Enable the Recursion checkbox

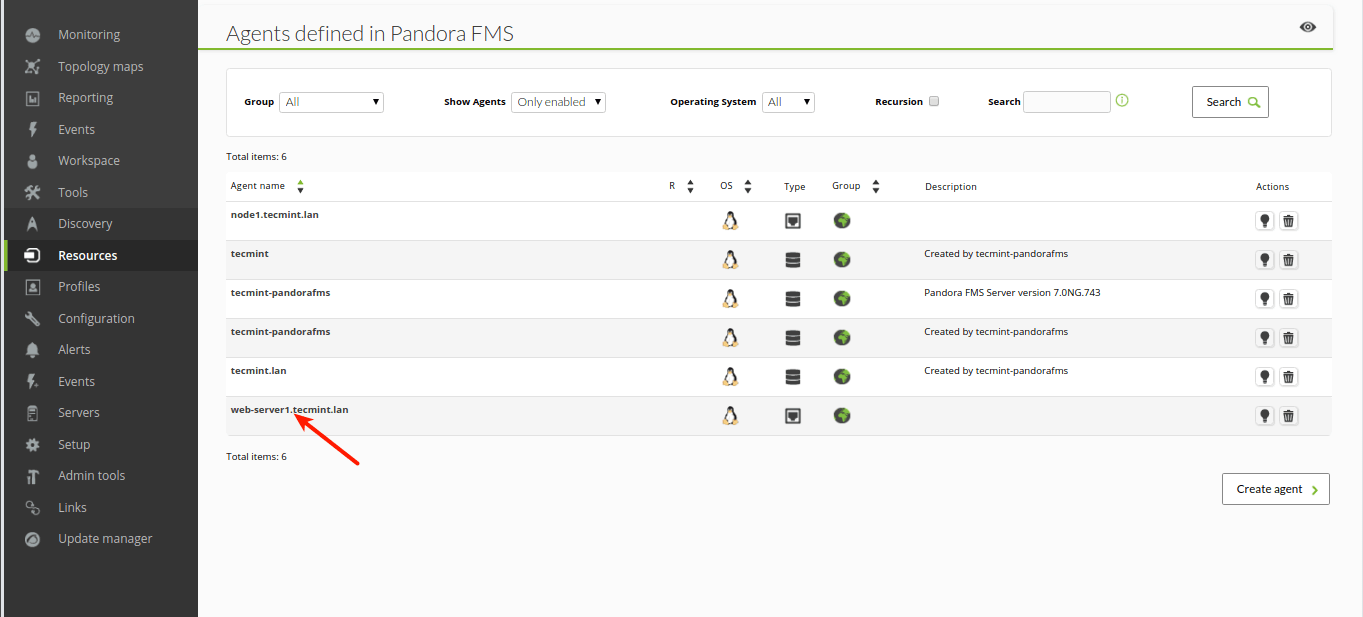(934, 101)
